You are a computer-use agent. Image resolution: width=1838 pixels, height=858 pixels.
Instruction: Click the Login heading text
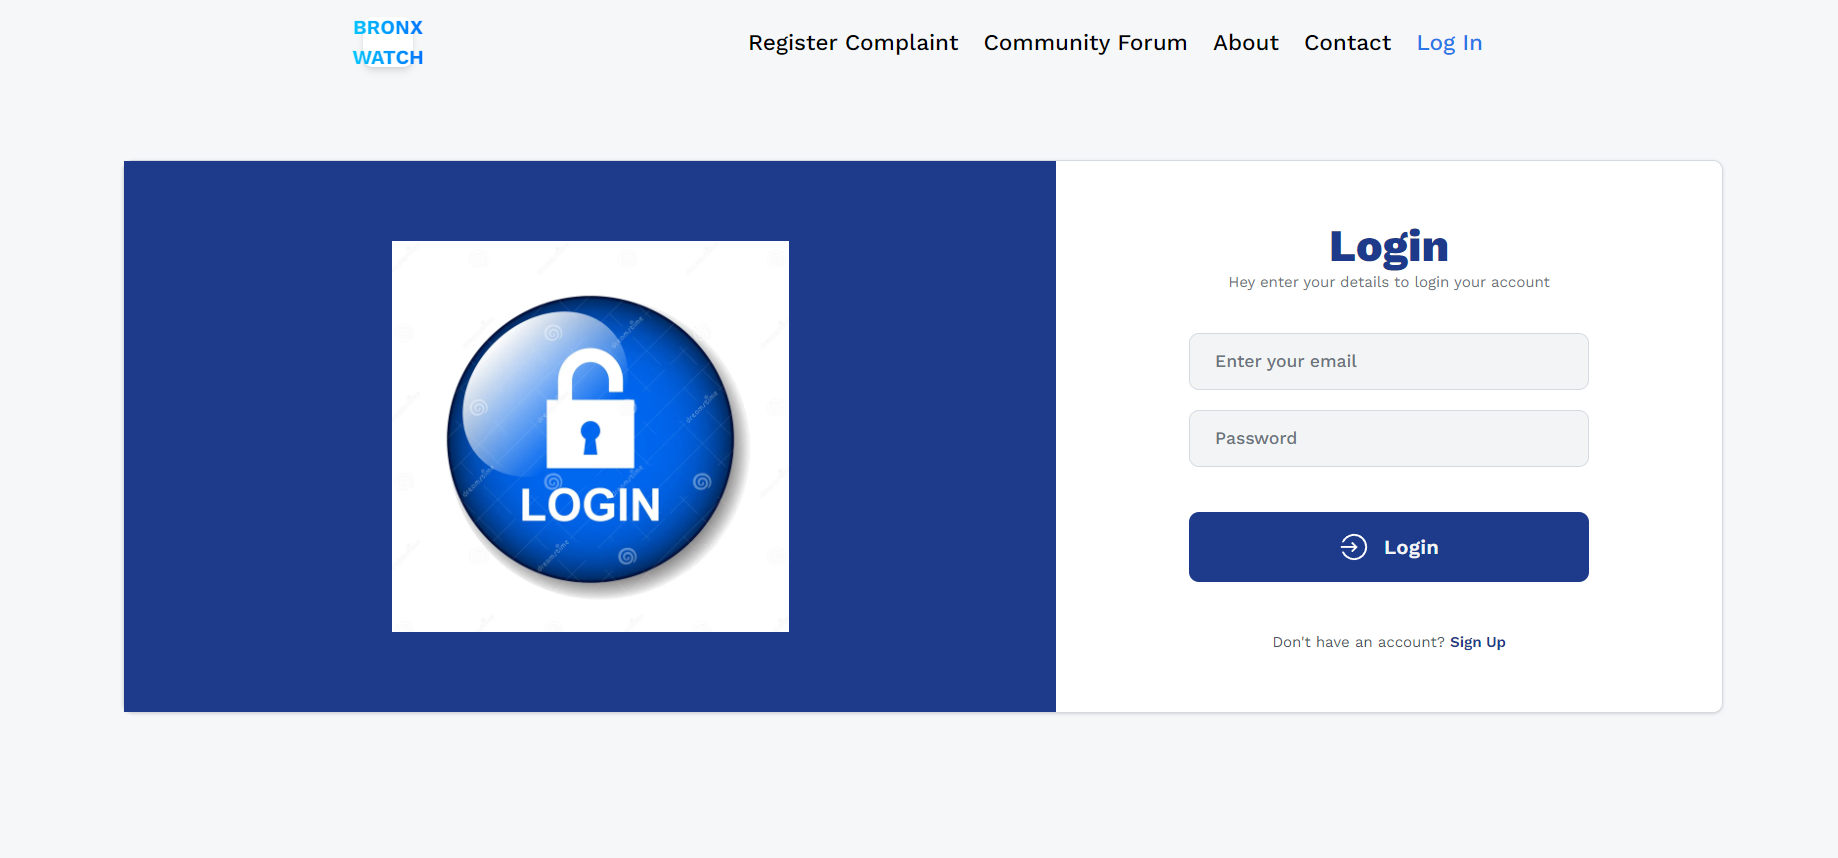click(x=1389, y=247)
